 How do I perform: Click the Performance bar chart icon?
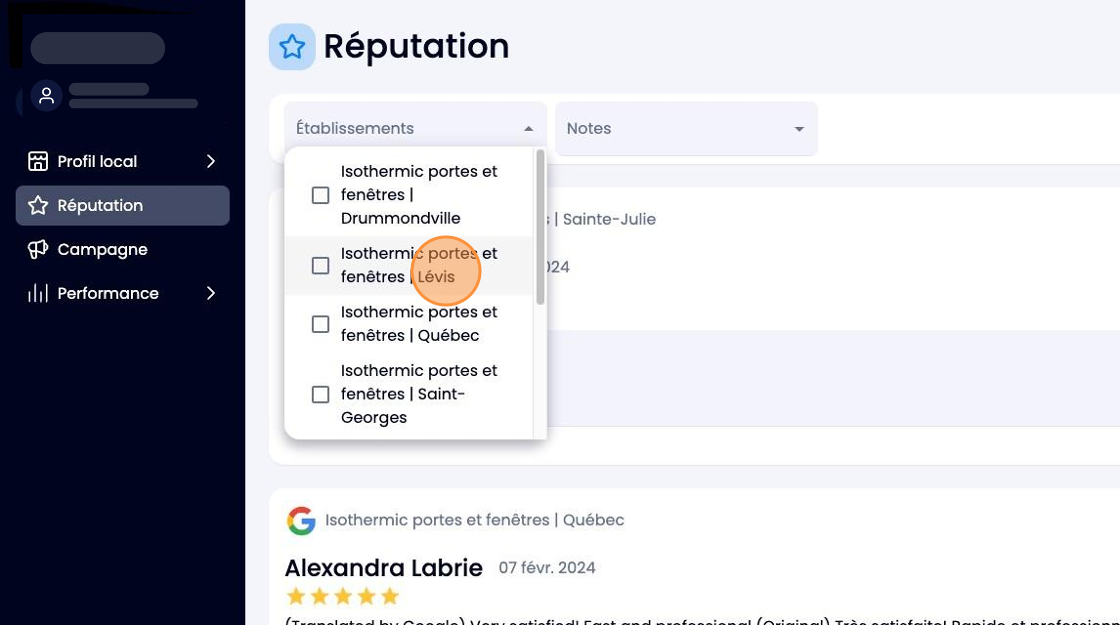point(38,293)
